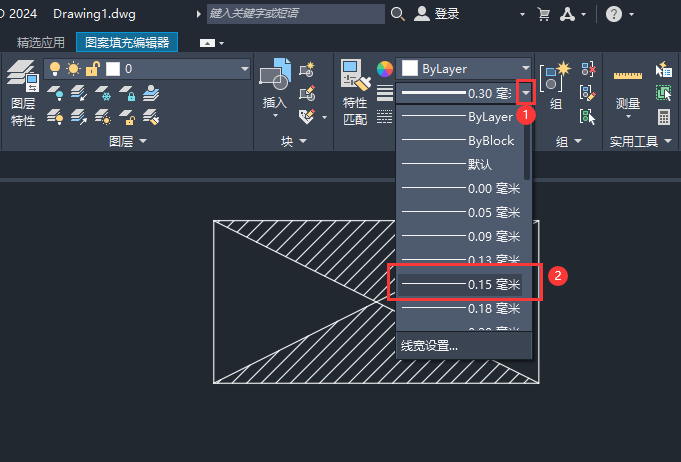Click the help question mark icon
Image resolution: width=681 pixels, height=462 pixels.
coord(614,14)
